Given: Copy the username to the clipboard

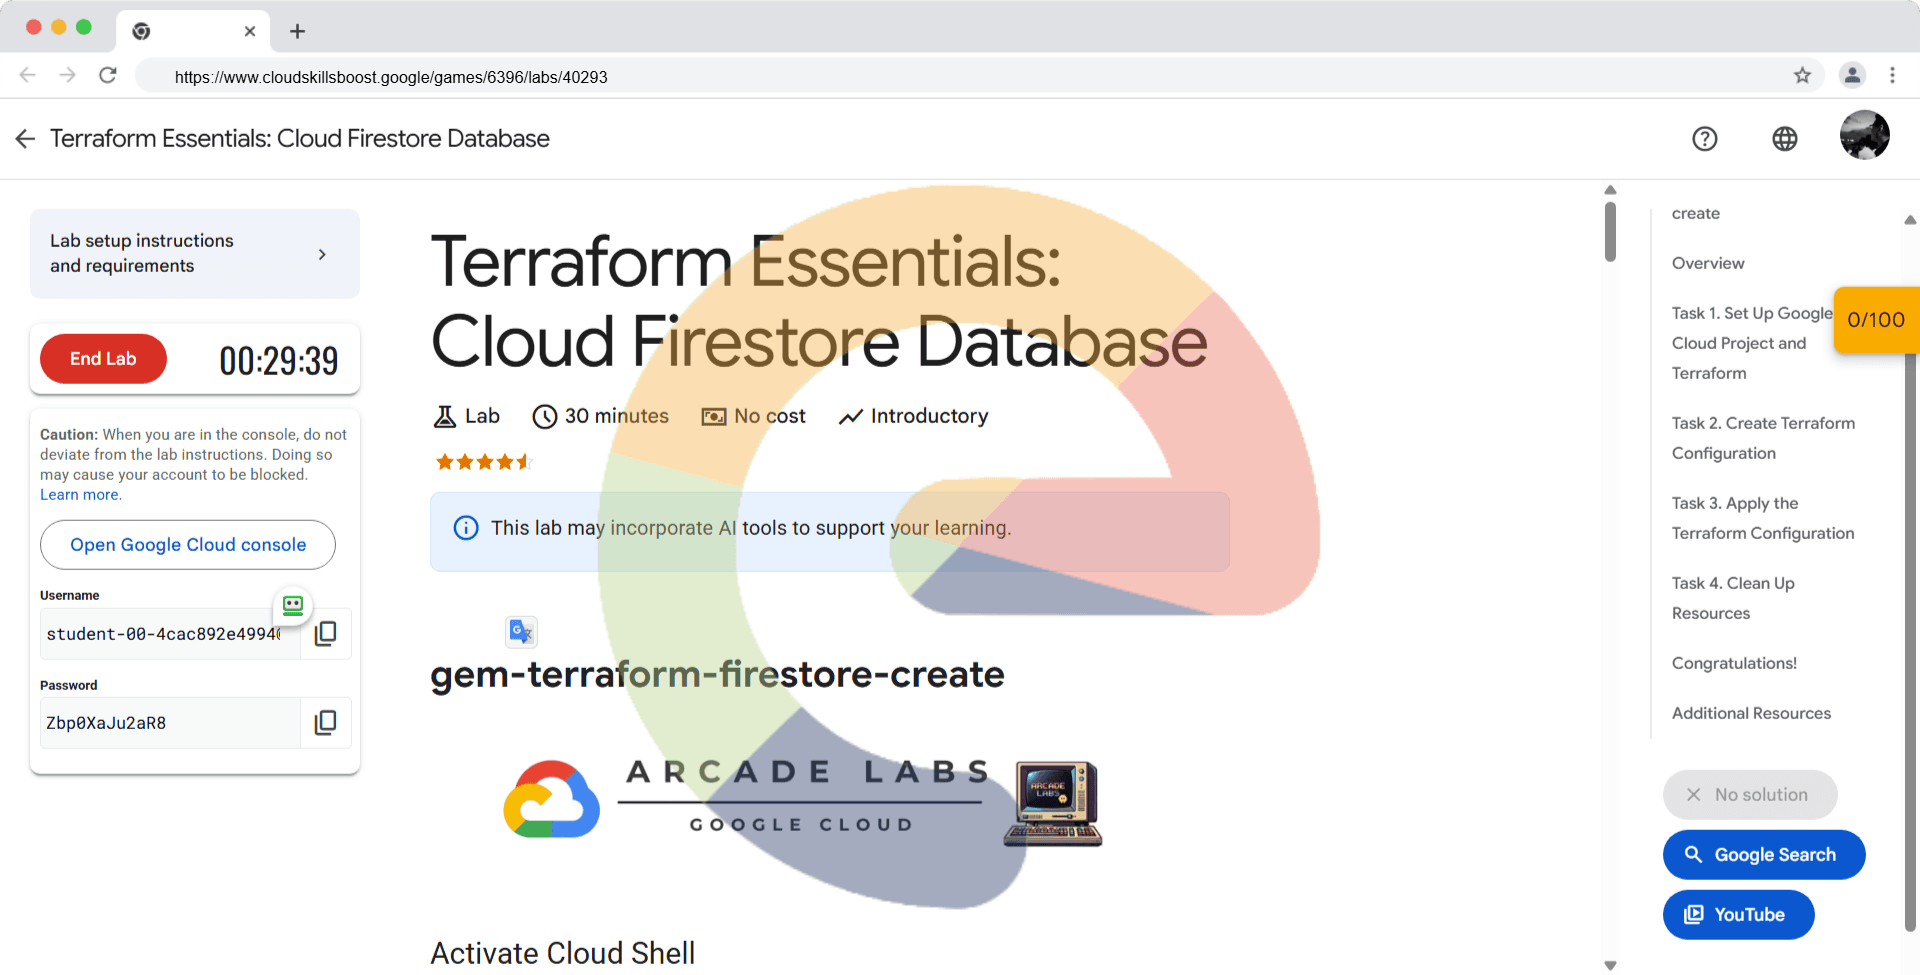Looking at the screenshot, I should [326, 633].
